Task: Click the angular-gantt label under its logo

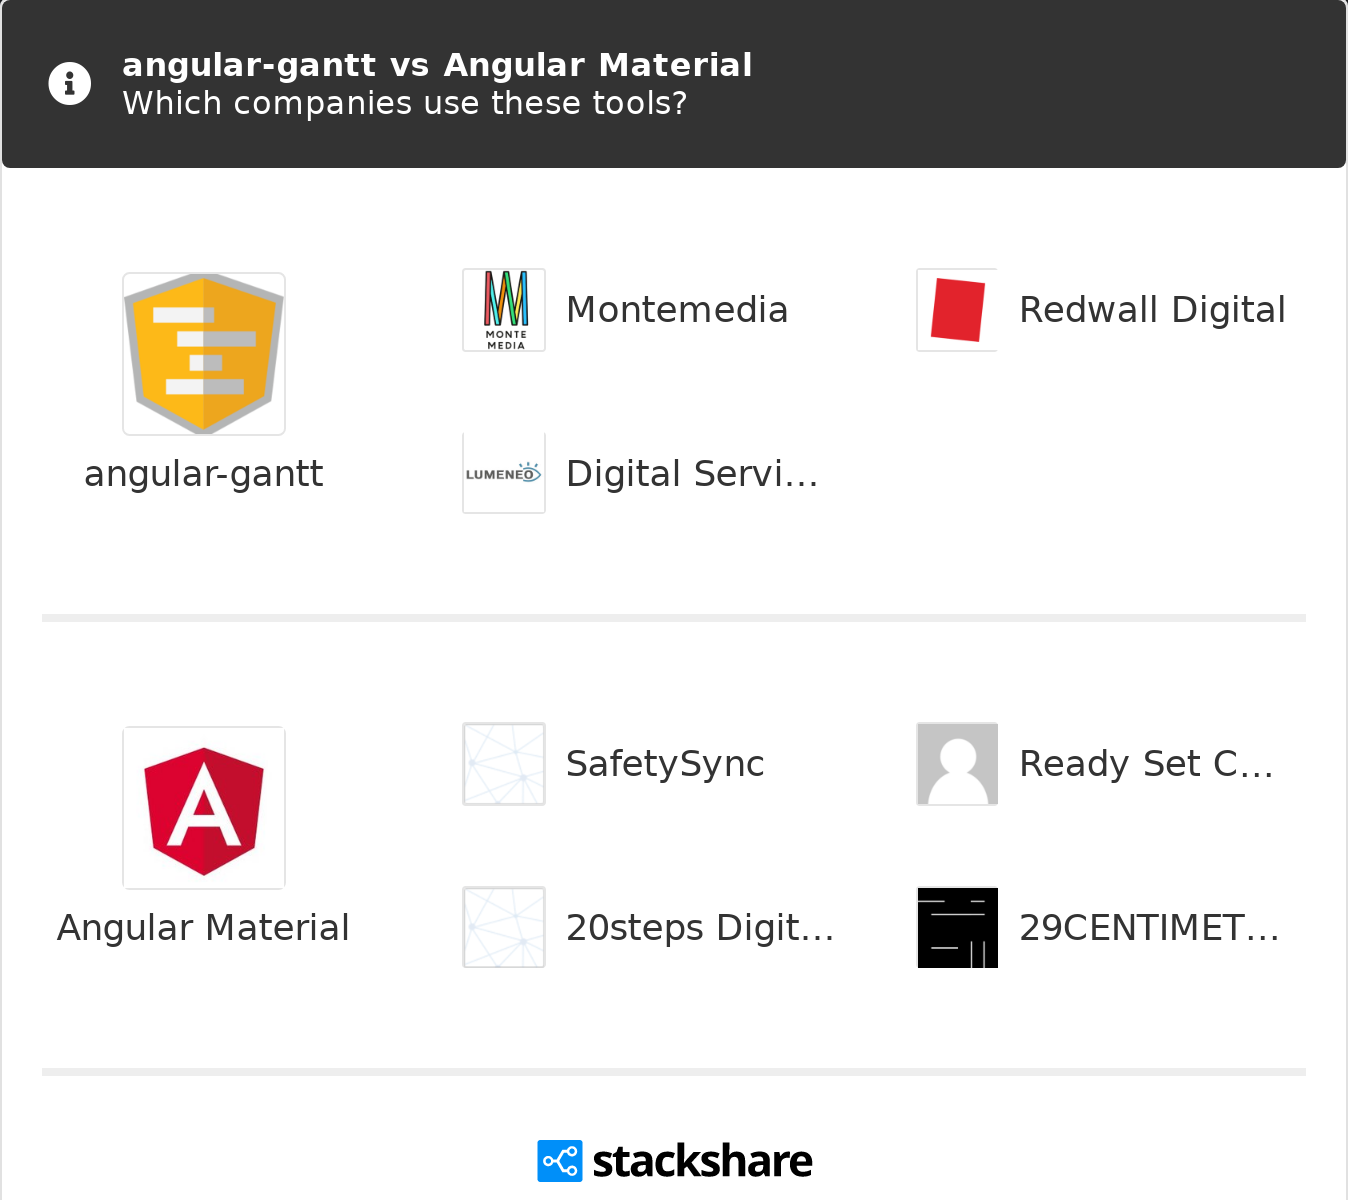Action: tap(203, 474)
